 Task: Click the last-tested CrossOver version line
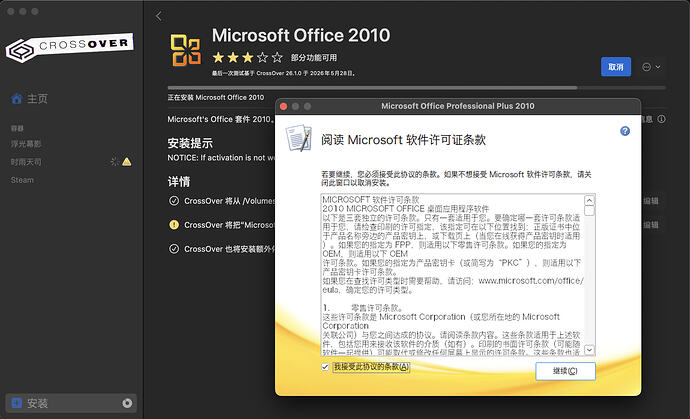click(x=284, y=73)
